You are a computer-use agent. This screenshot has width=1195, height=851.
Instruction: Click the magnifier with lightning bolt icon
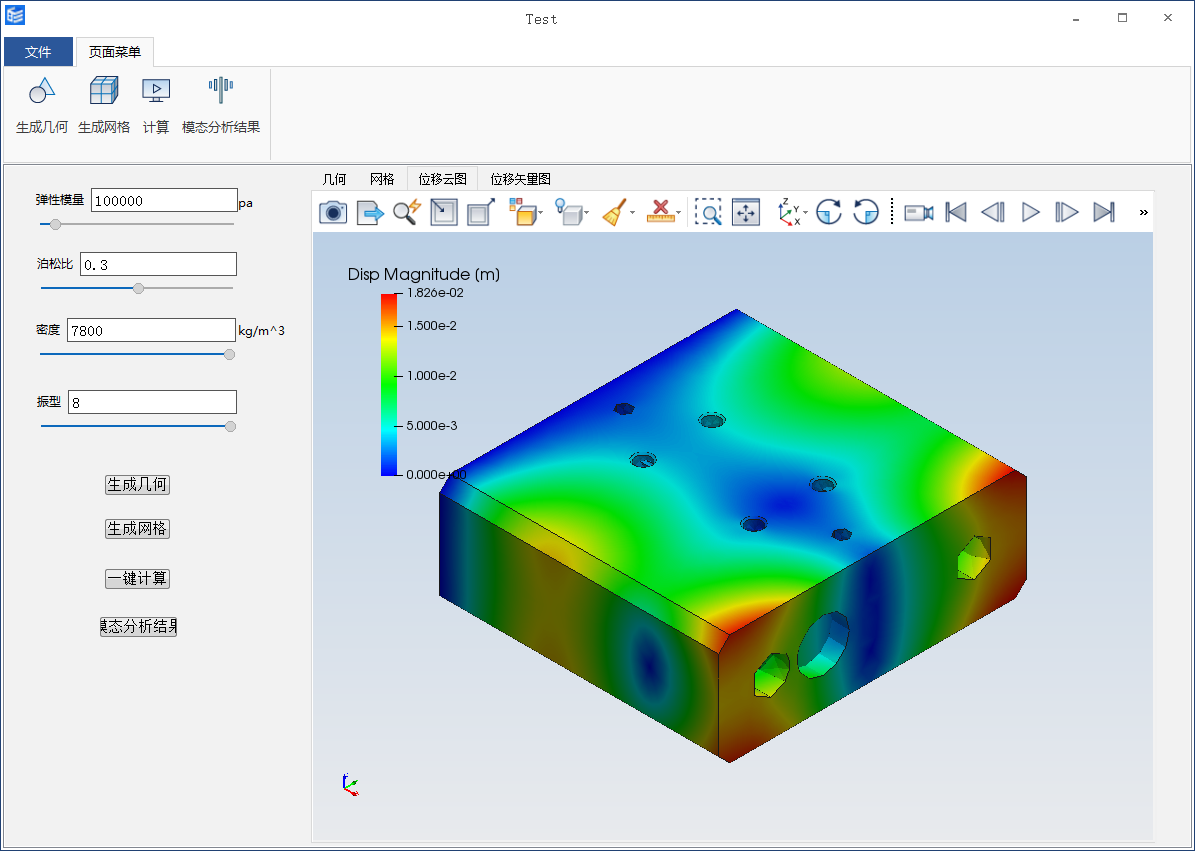click(x=407, y=212)
